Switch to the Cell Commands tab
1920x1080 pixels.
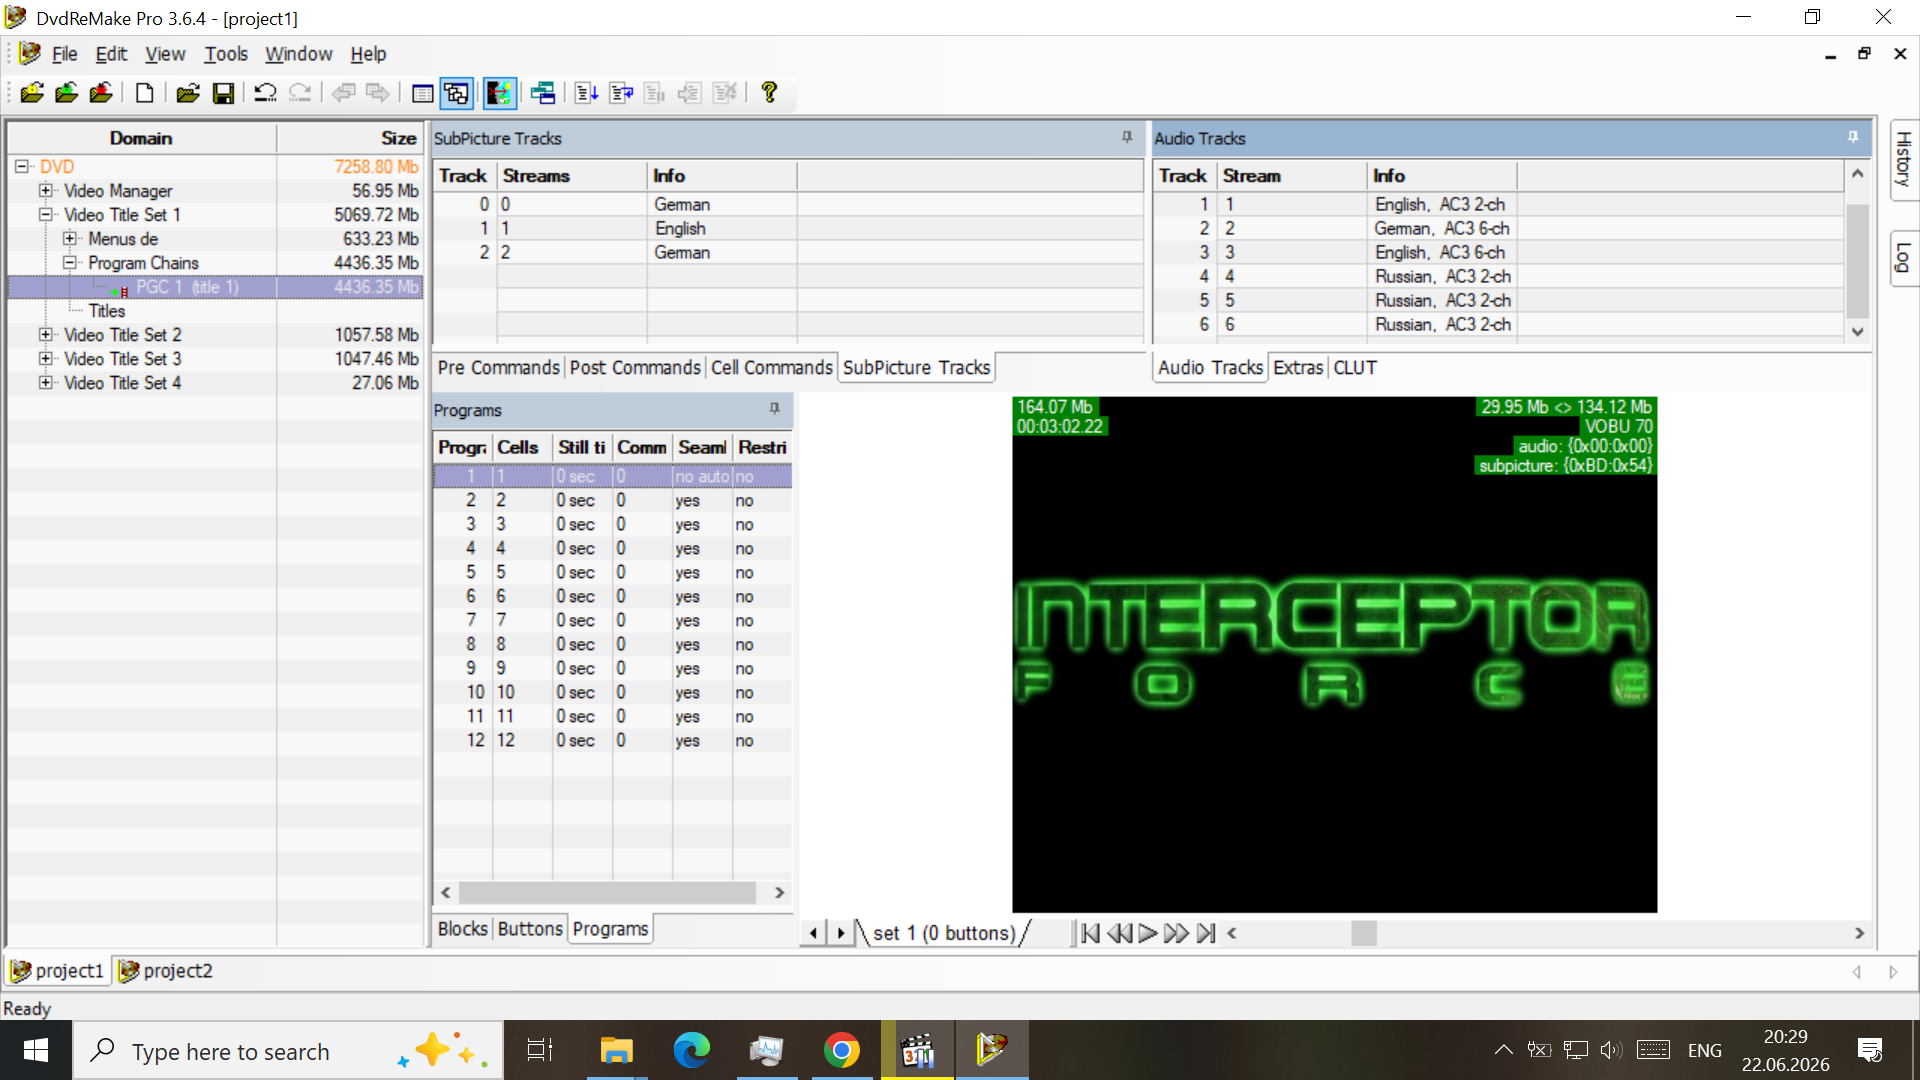(x=771, y=367)
